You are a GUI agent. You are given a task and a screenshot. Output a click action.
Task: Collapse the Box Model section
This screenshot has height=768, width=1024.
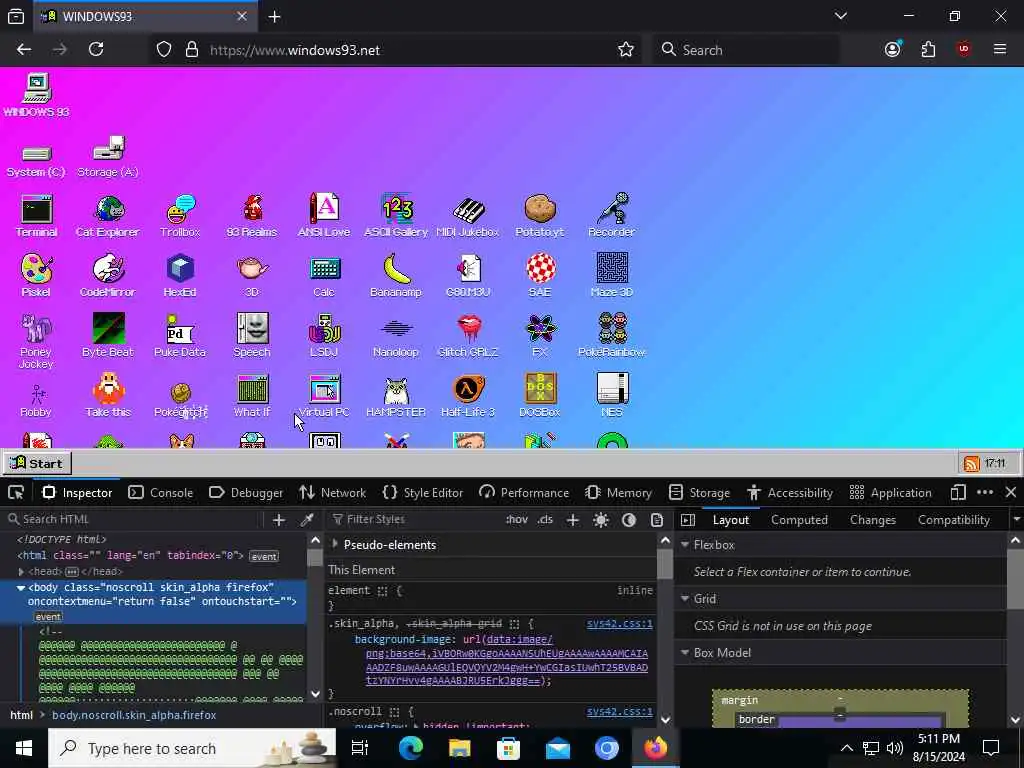point(685,652)
